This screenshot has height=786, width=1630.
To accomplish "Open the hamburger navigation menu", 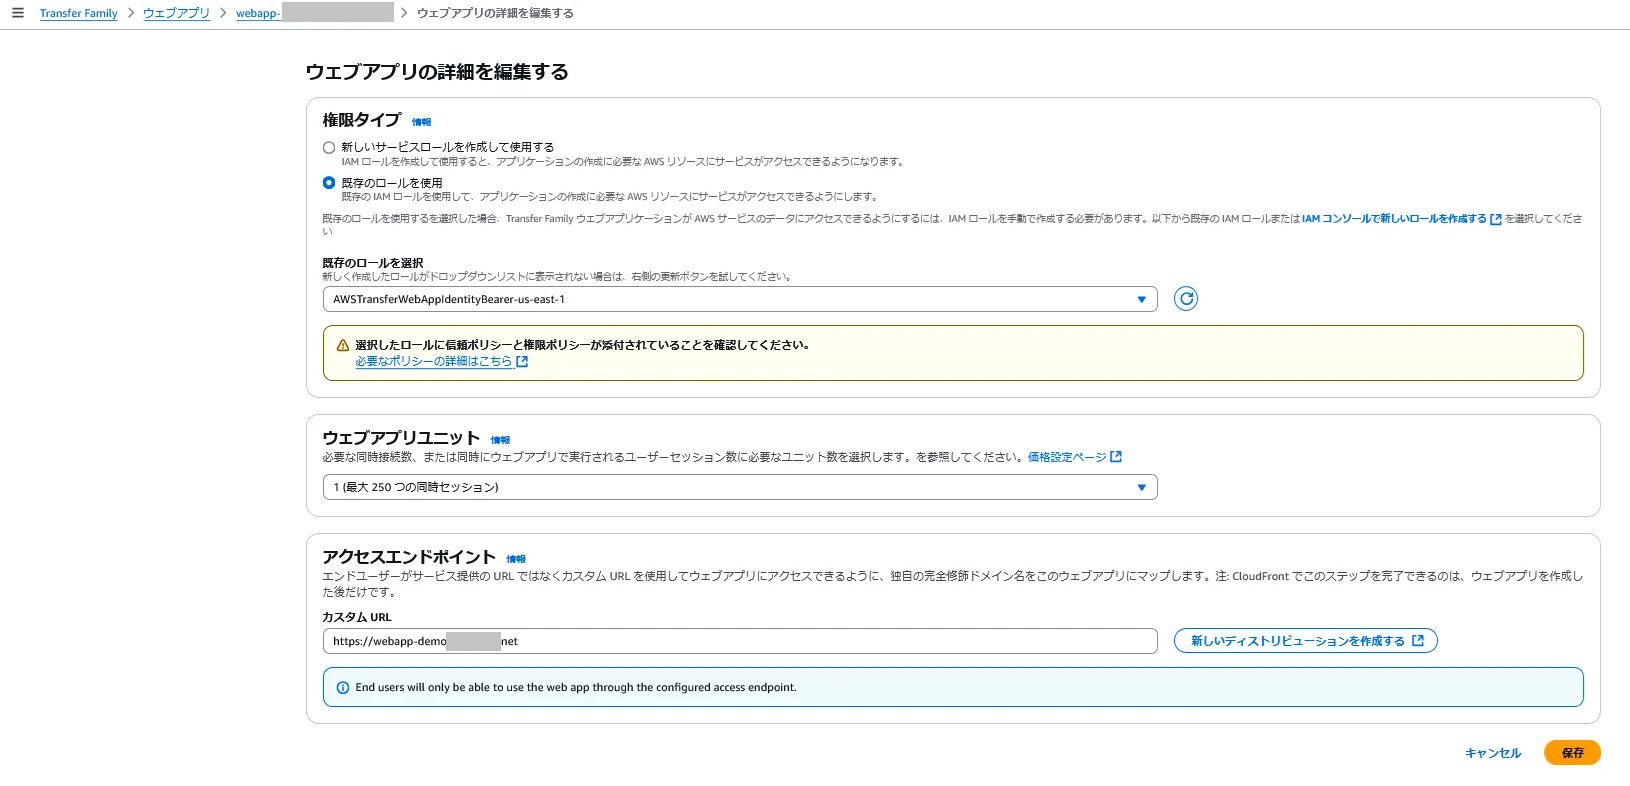I will click(x=17, y=13).
